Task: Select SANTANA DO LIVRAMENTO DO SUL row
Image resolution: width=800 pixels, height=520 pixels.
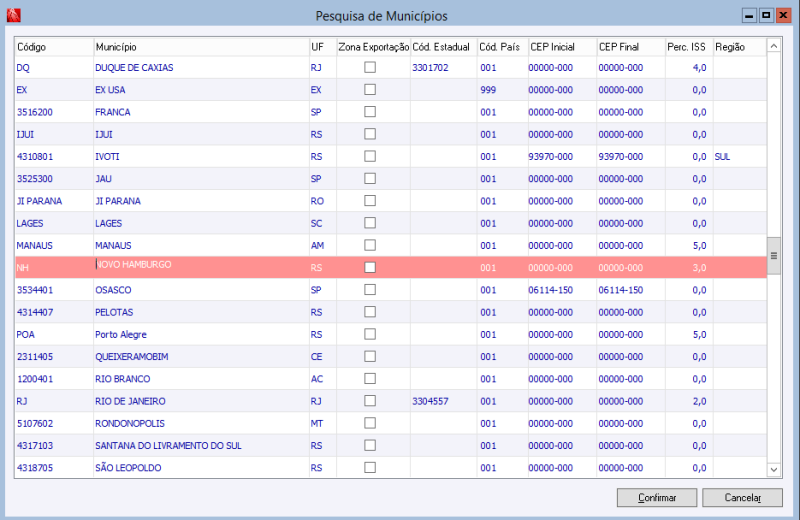Action: [391, 445]
